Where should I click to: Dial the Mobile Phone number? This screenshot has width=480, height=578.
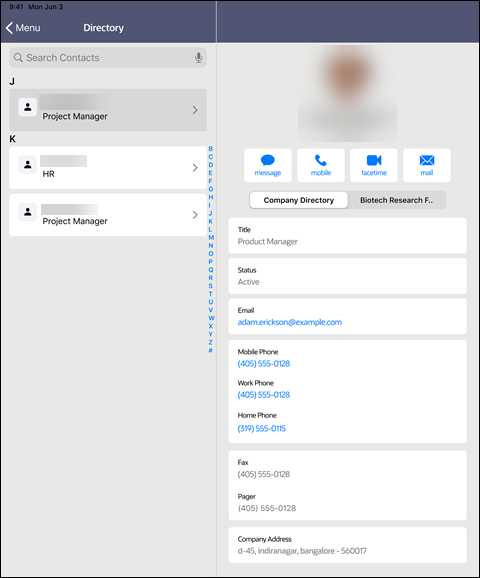coord(264,364)
